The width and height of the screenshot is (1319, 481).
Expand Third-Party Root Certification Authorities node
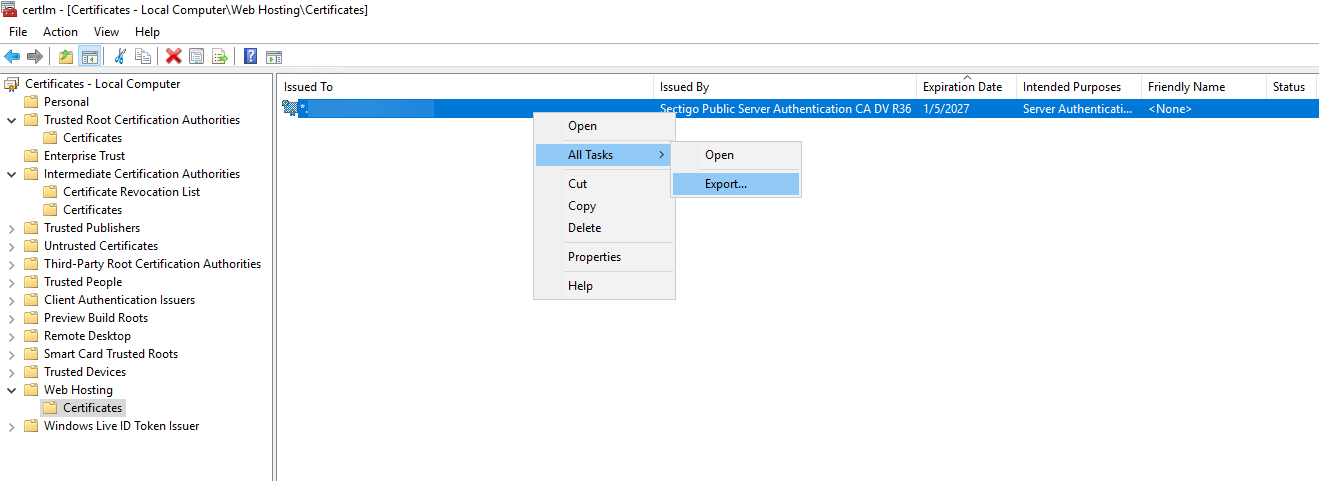[x=12, y=264]
